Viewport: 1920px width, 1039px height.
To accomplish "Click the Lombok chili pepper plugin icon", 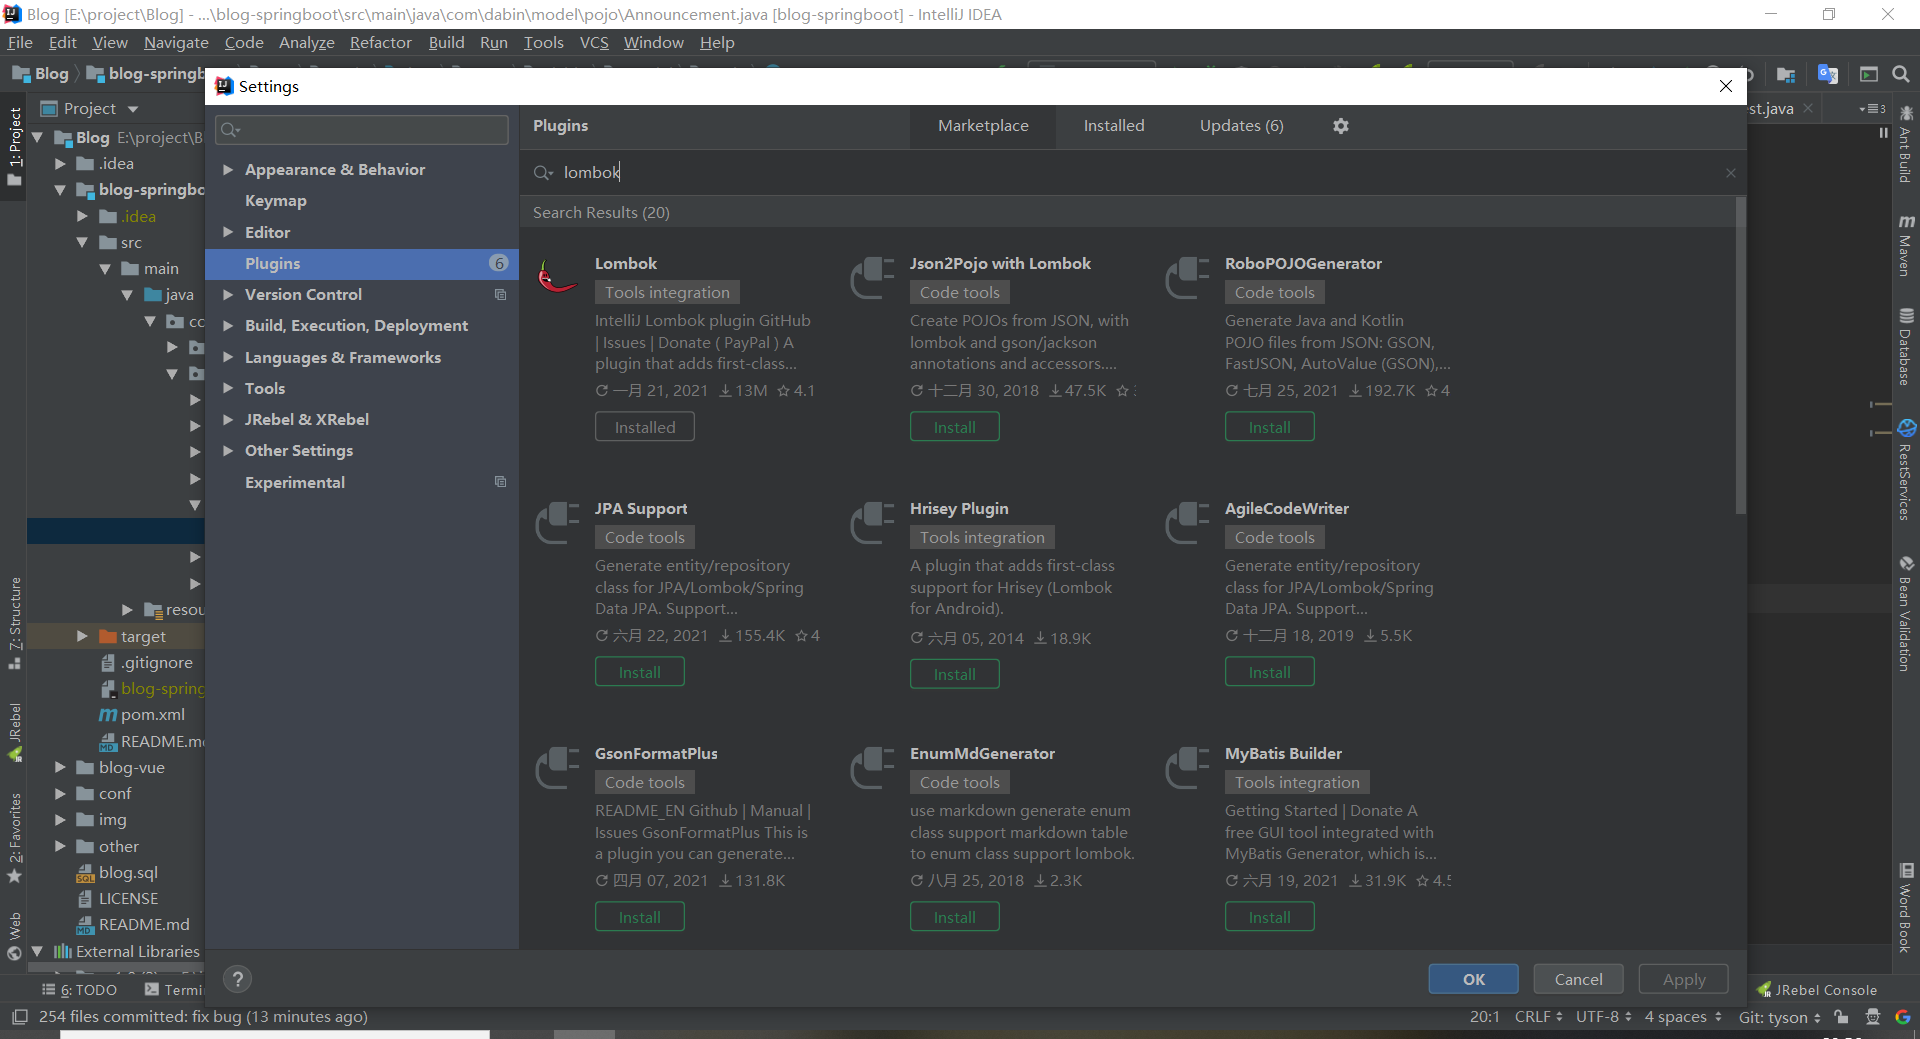I will 557,277.
